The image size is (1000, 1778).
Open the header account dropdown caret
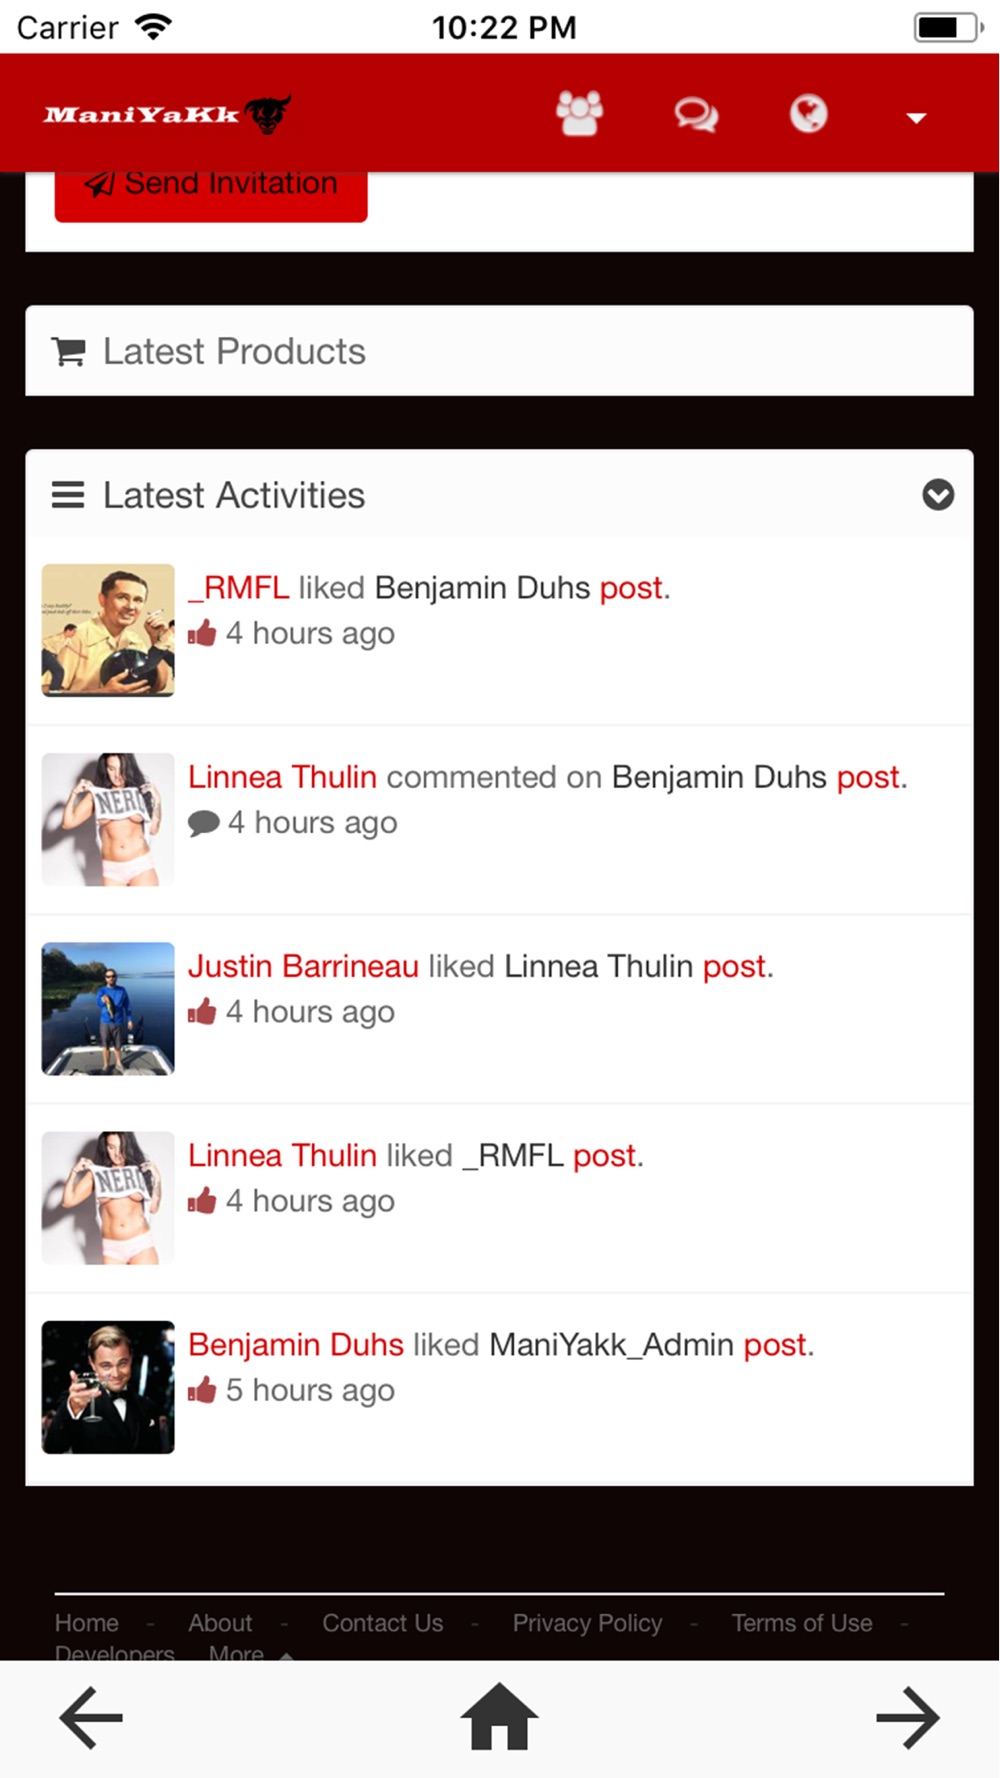point(915,118)
